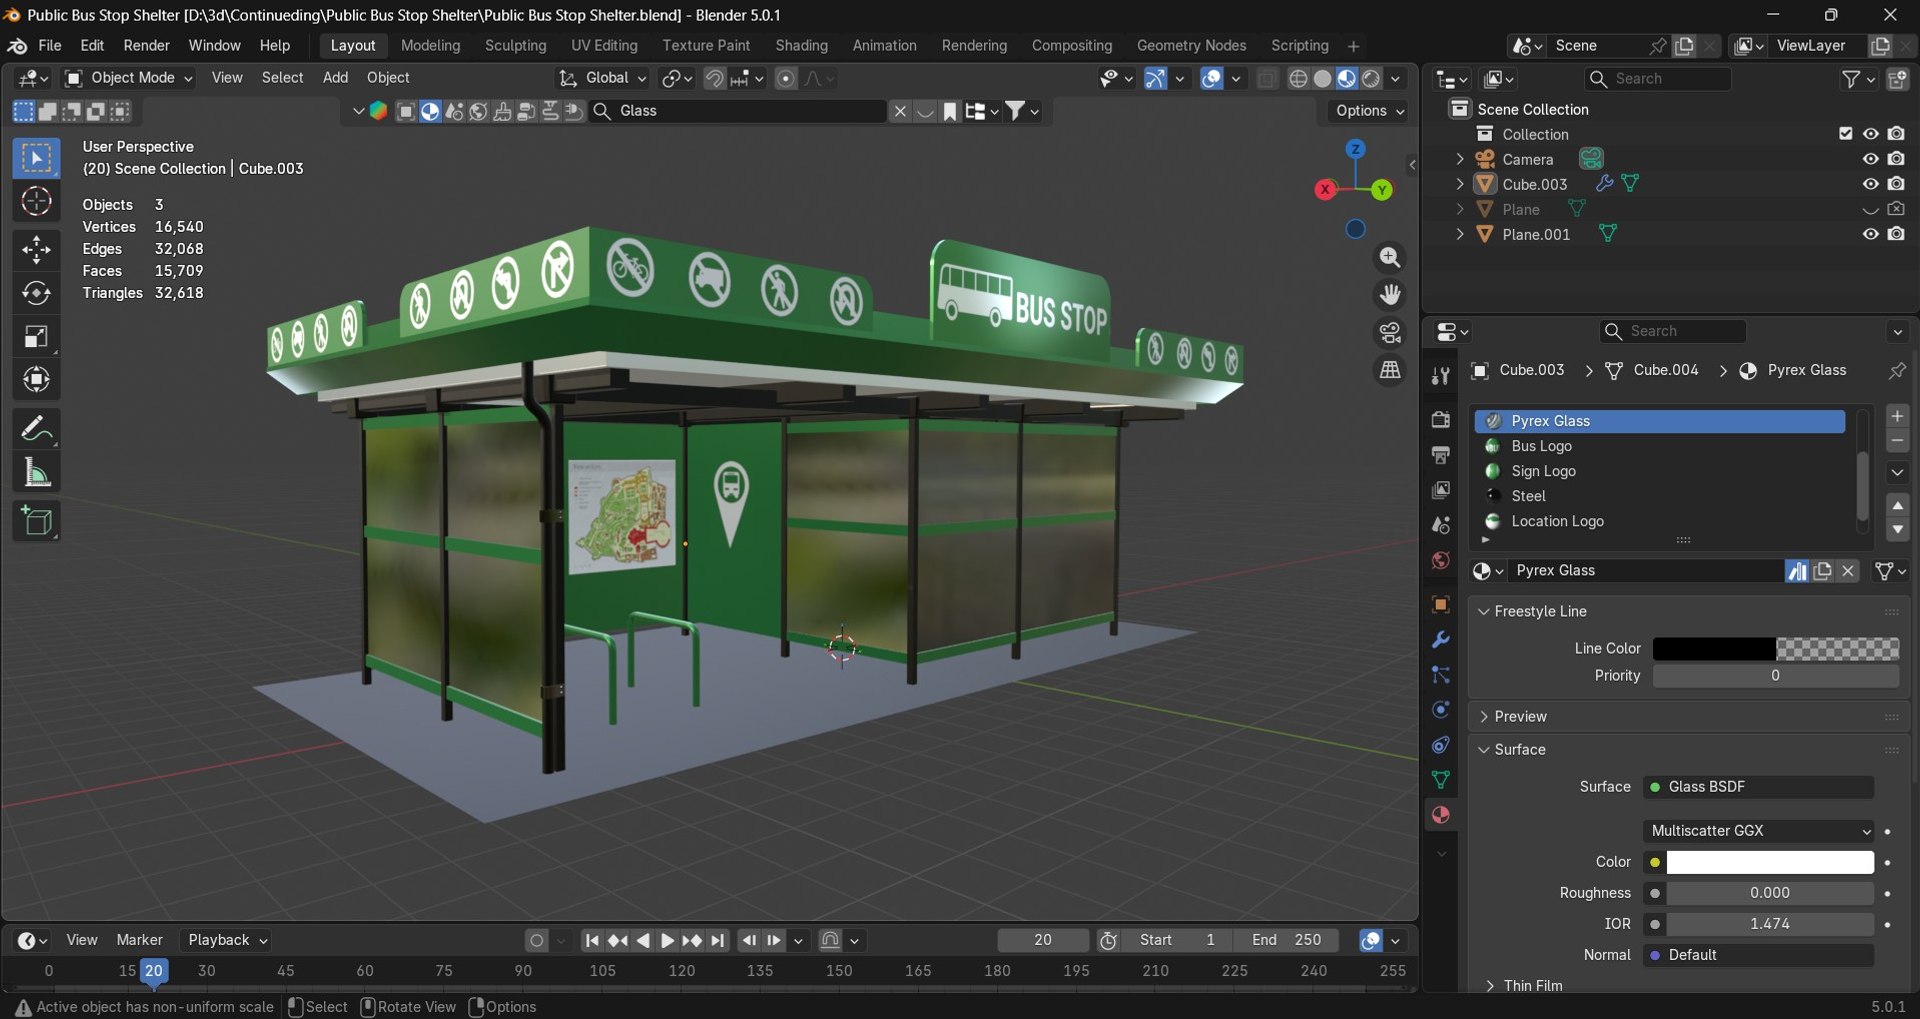The width and height of the screenshot is (1920, 1019).
Task: Toggle Plane.001 render visibility camera icon
Action: tap(1896, 234)
